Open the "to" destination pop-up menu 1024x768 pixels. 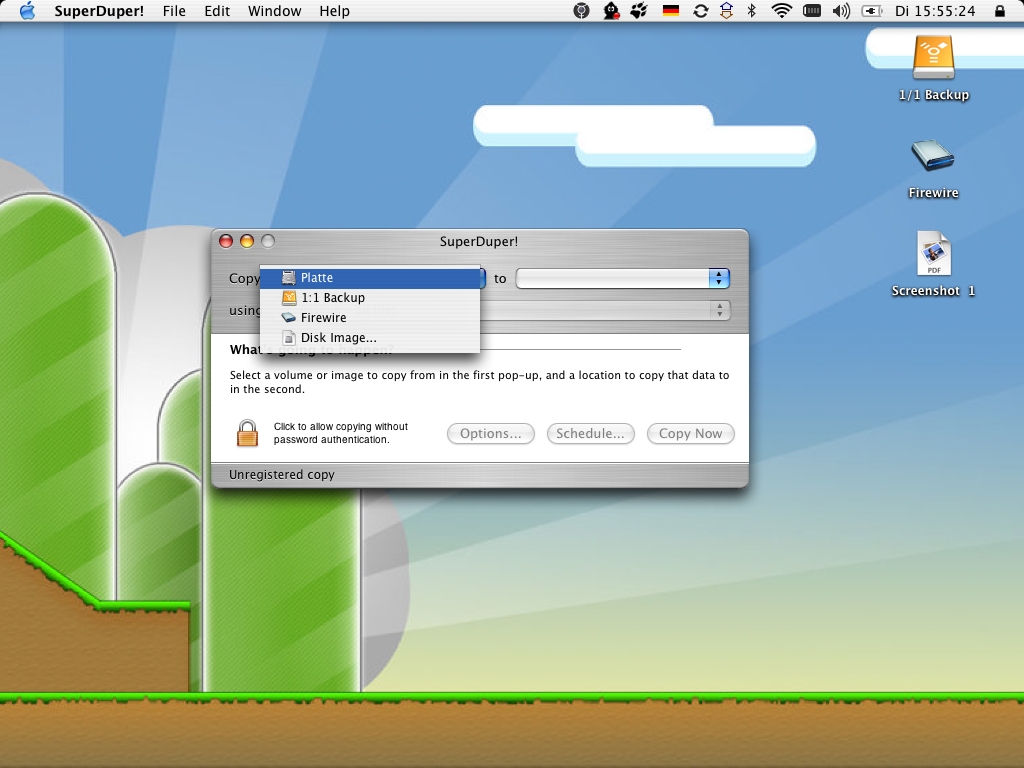click(622, 278)
